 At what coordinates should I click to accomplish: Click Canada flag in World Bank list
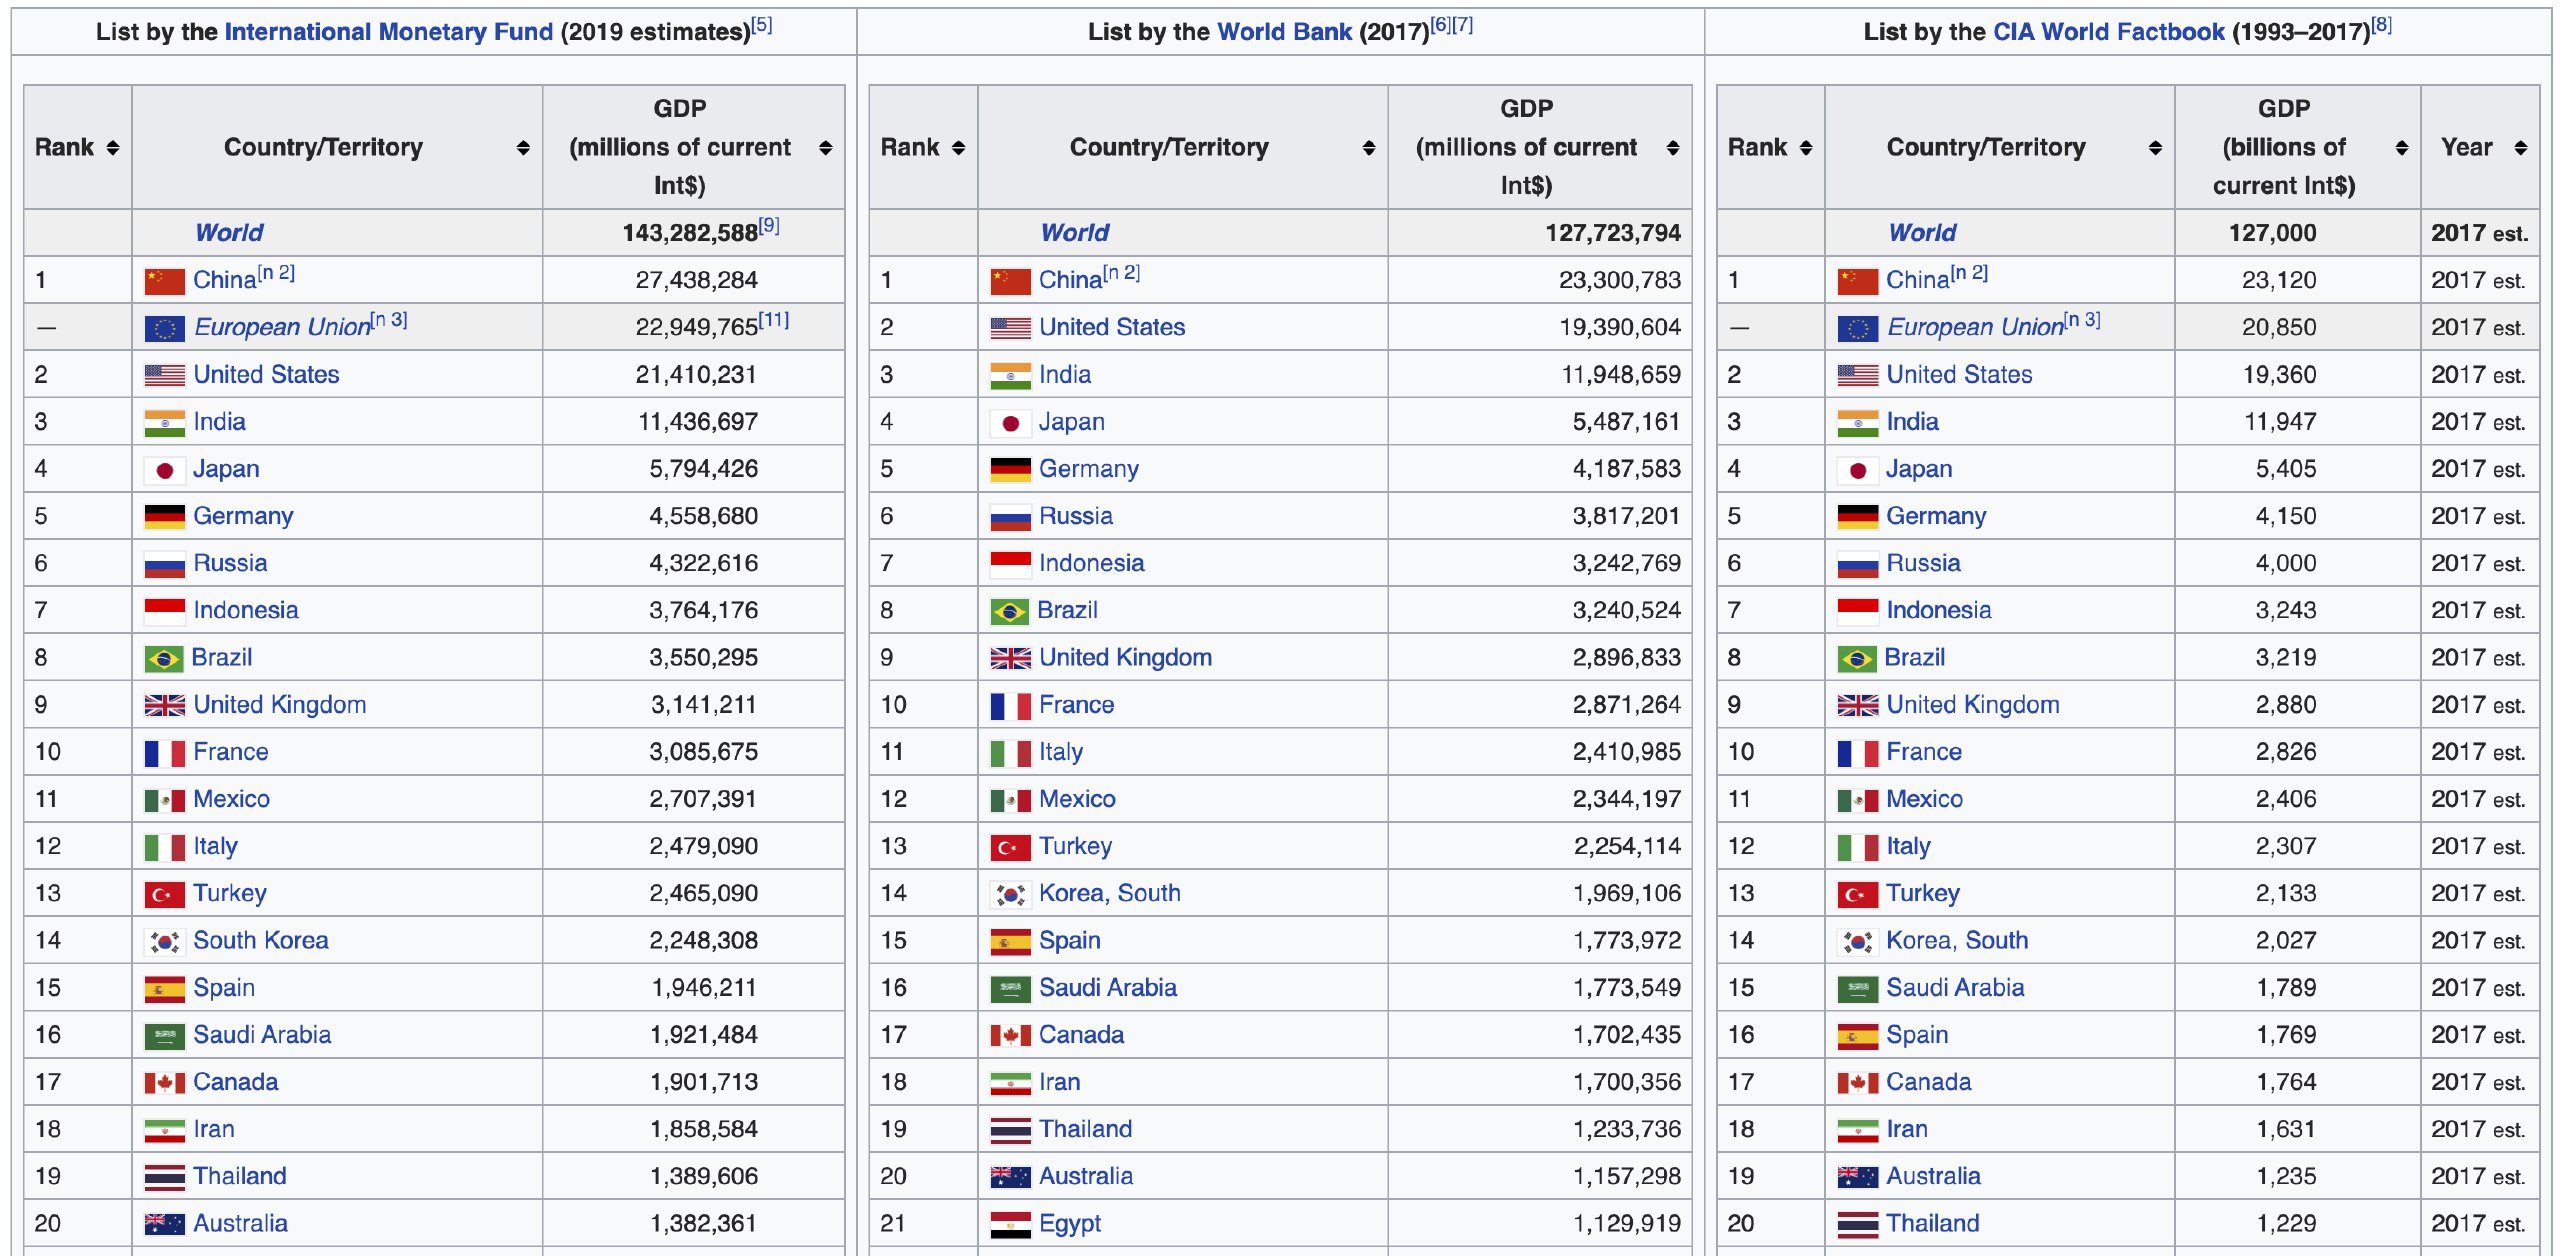pos(1010,1036)
